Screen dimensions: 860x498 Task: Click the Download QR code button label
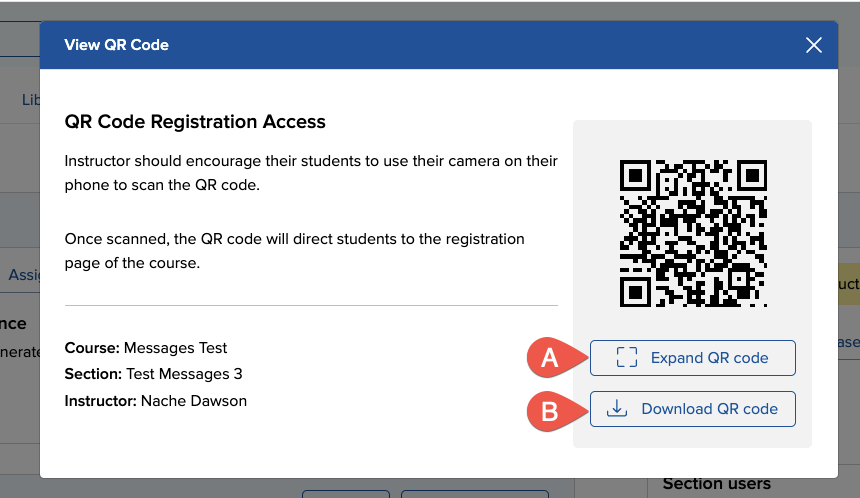tap(709, 409)
